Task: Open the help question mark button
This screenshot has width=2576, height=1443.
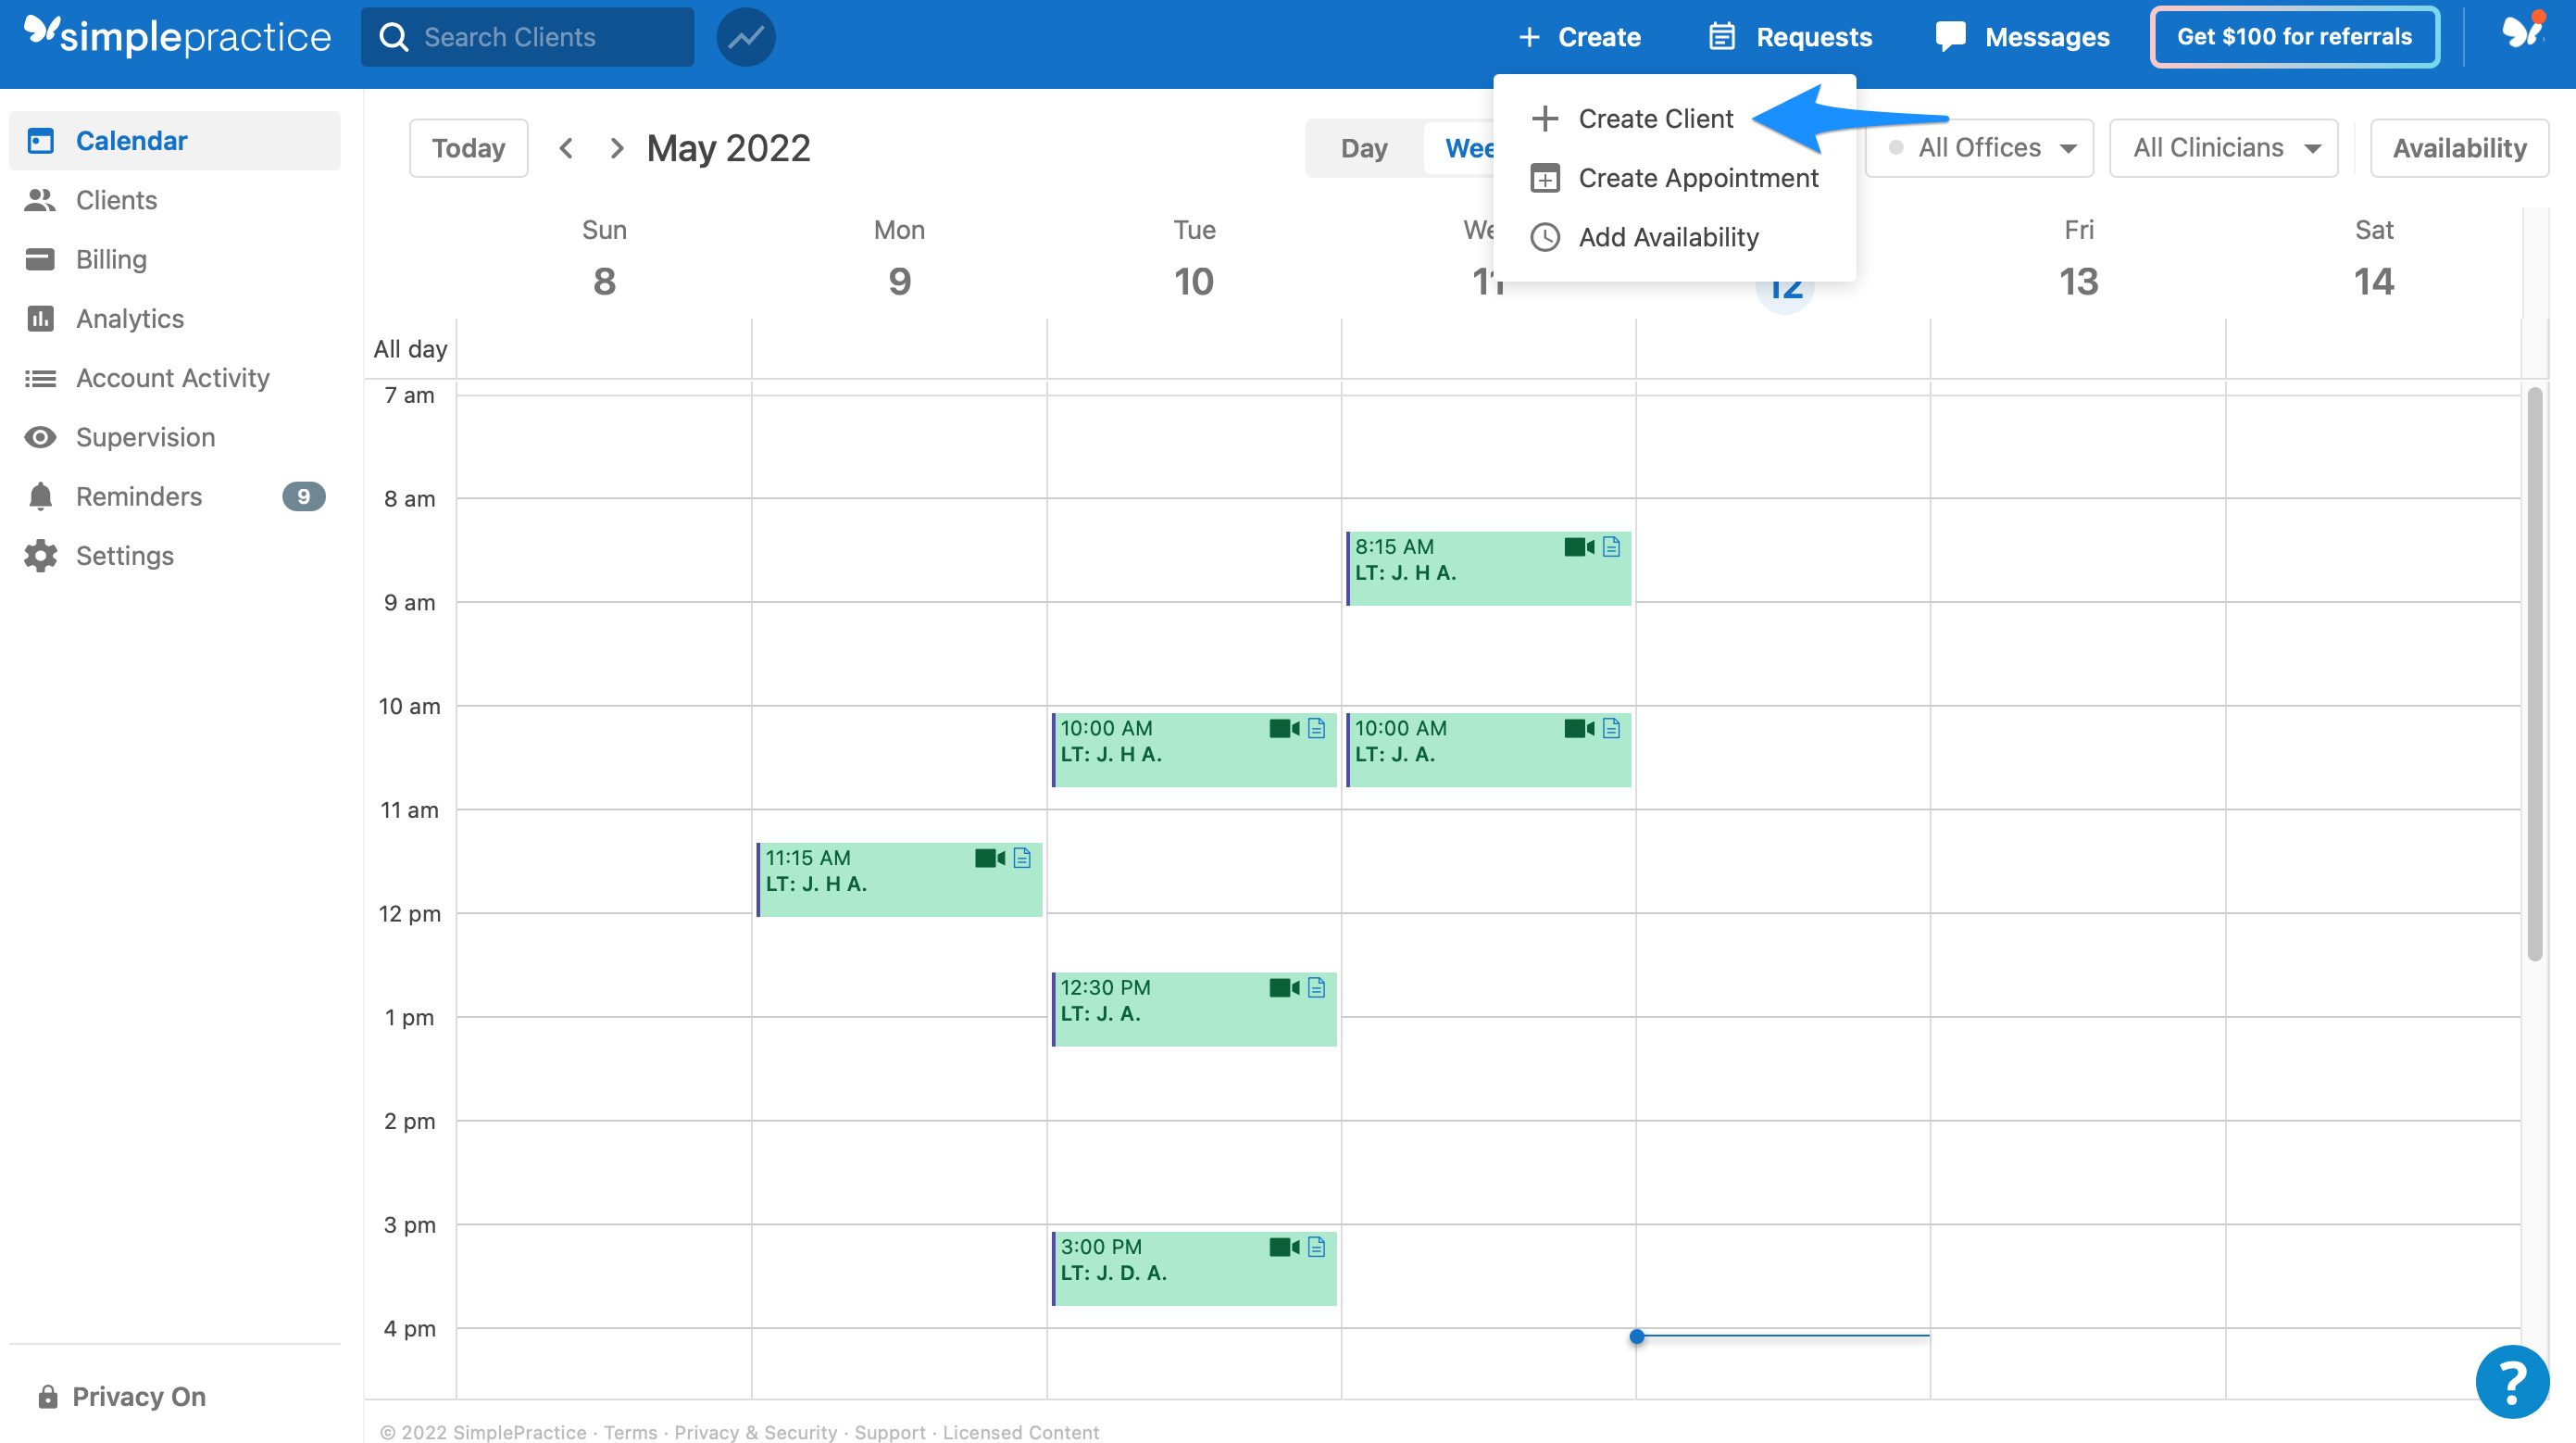Action: 2511,1381
